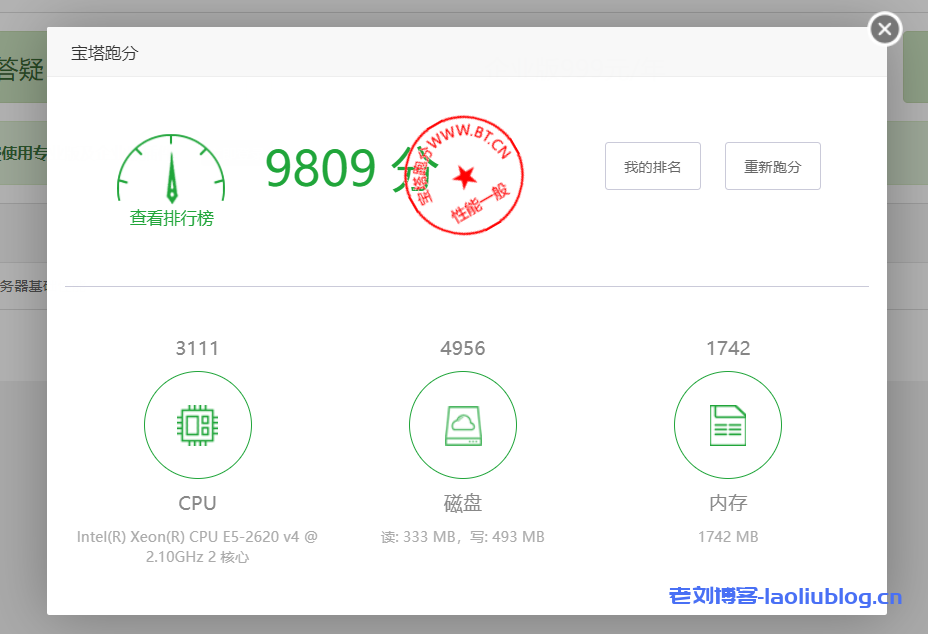Click the memory score 1742
The height and width of the screenshot is (634, 928).
click(728, 348)
